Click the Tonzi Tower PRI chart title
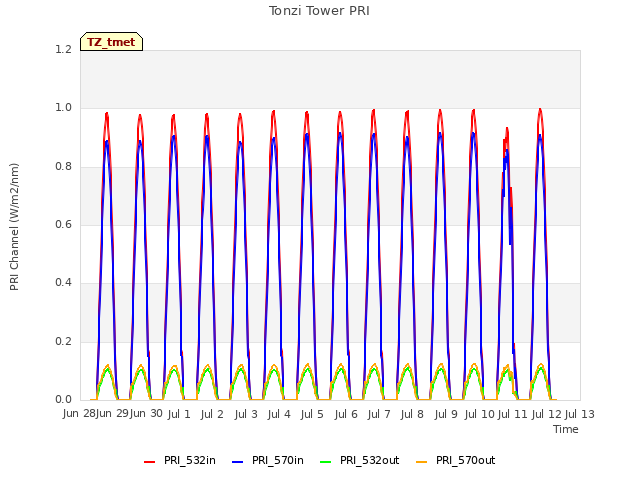640x480 pixels. (319, 11)
